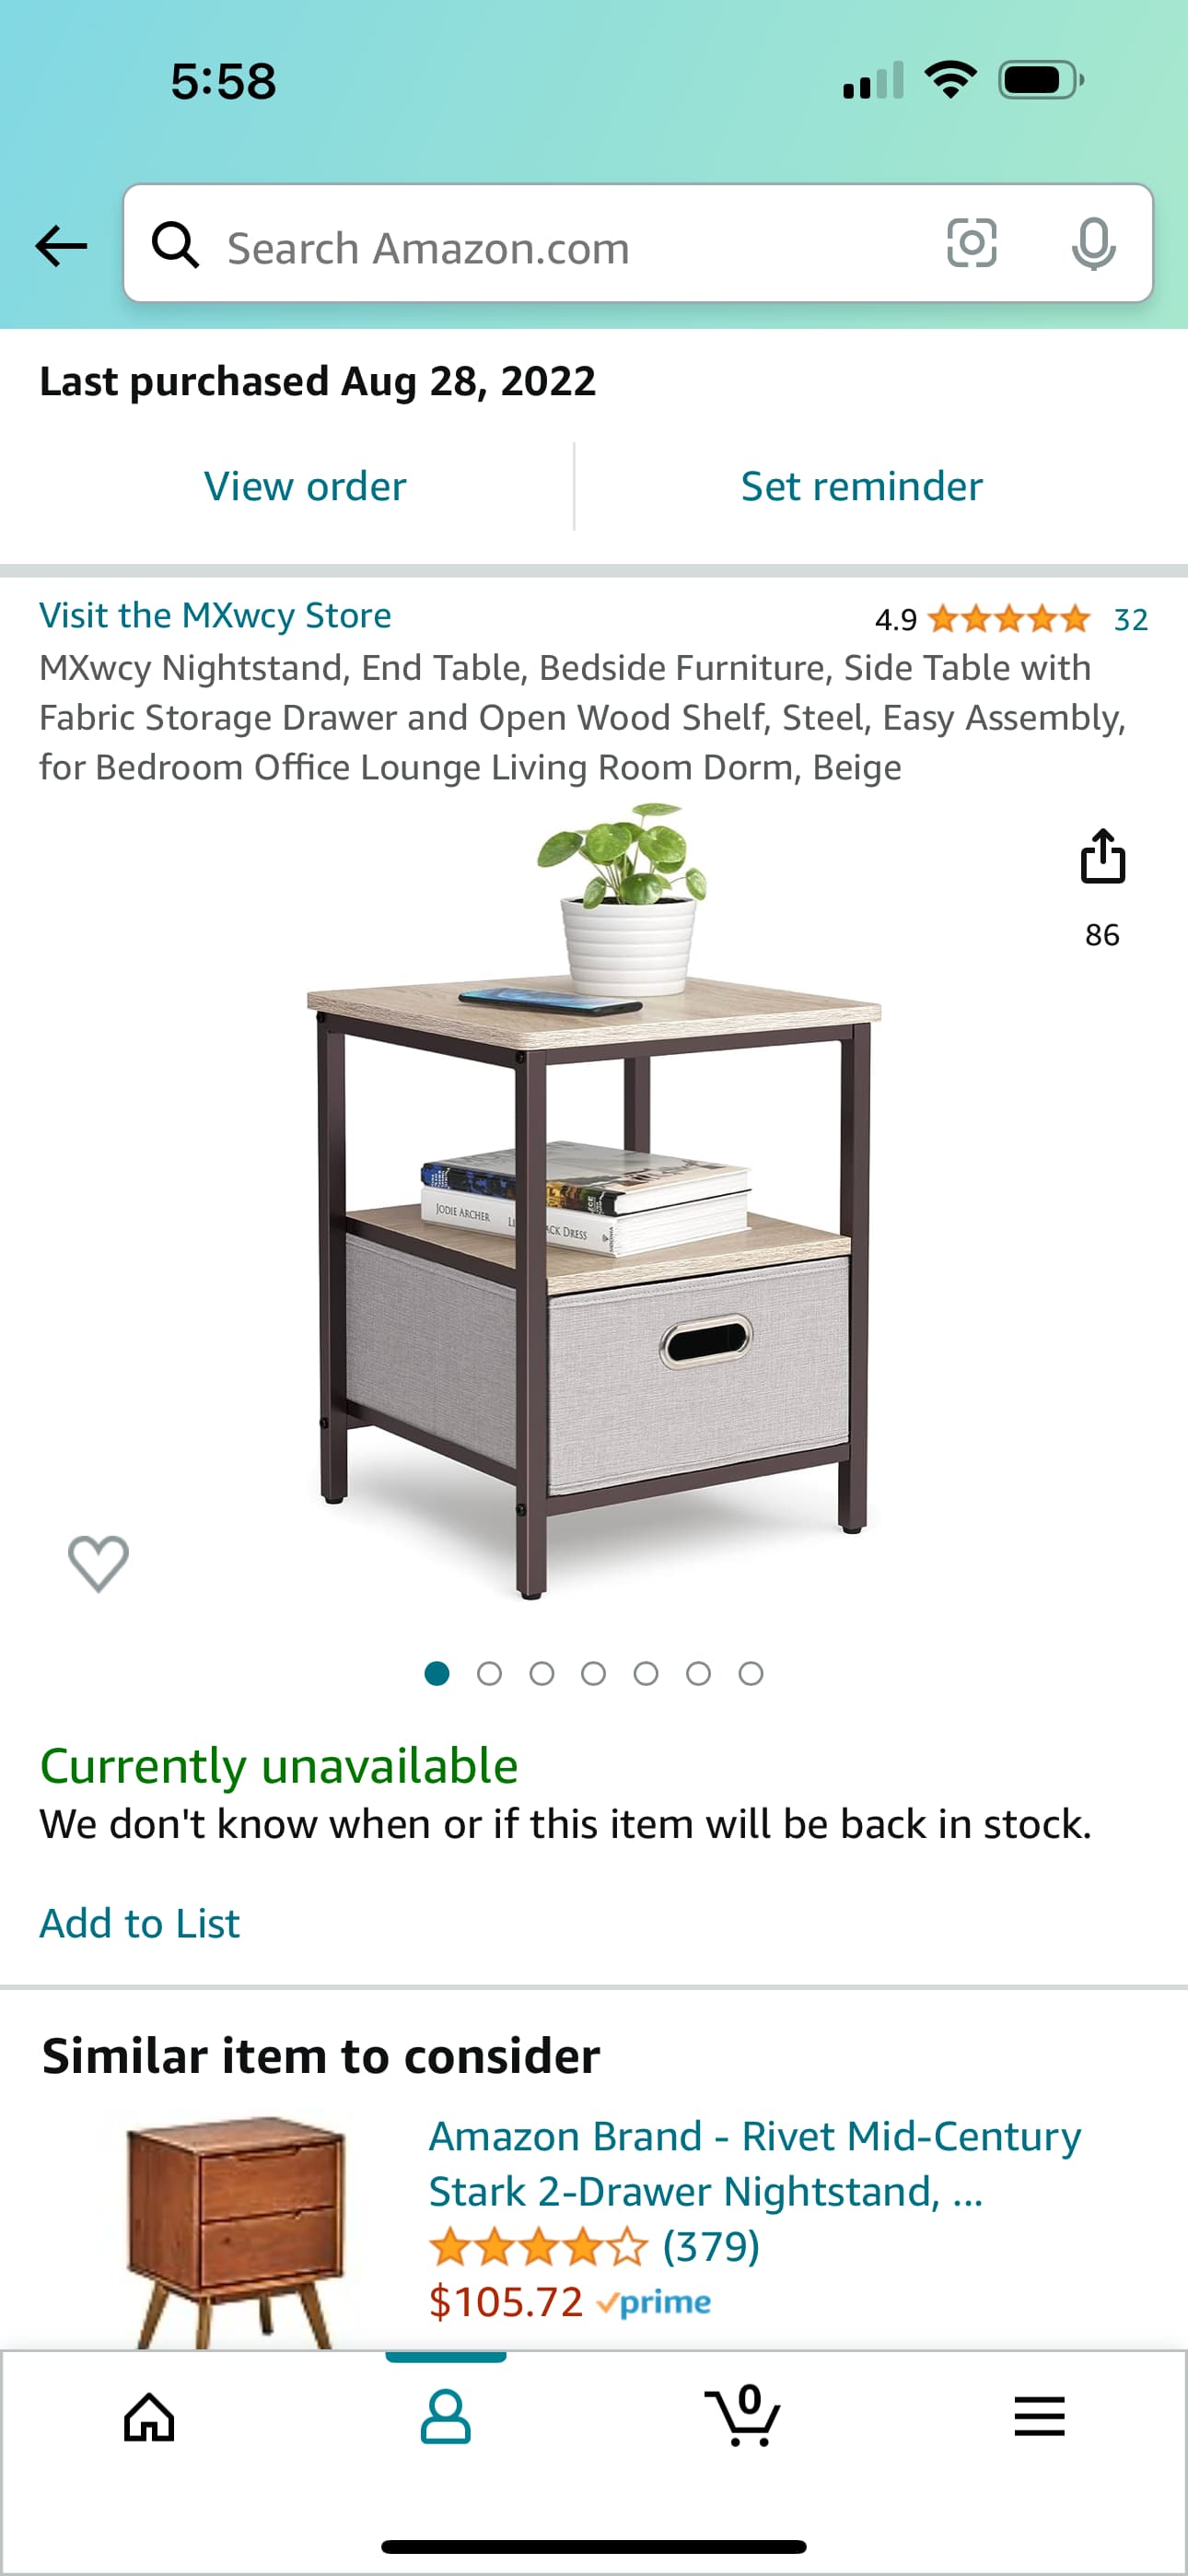This screenshot has width=1188, height=2576.
Task: Tap the microphone voice search icon
Action: coord(1093,244)
